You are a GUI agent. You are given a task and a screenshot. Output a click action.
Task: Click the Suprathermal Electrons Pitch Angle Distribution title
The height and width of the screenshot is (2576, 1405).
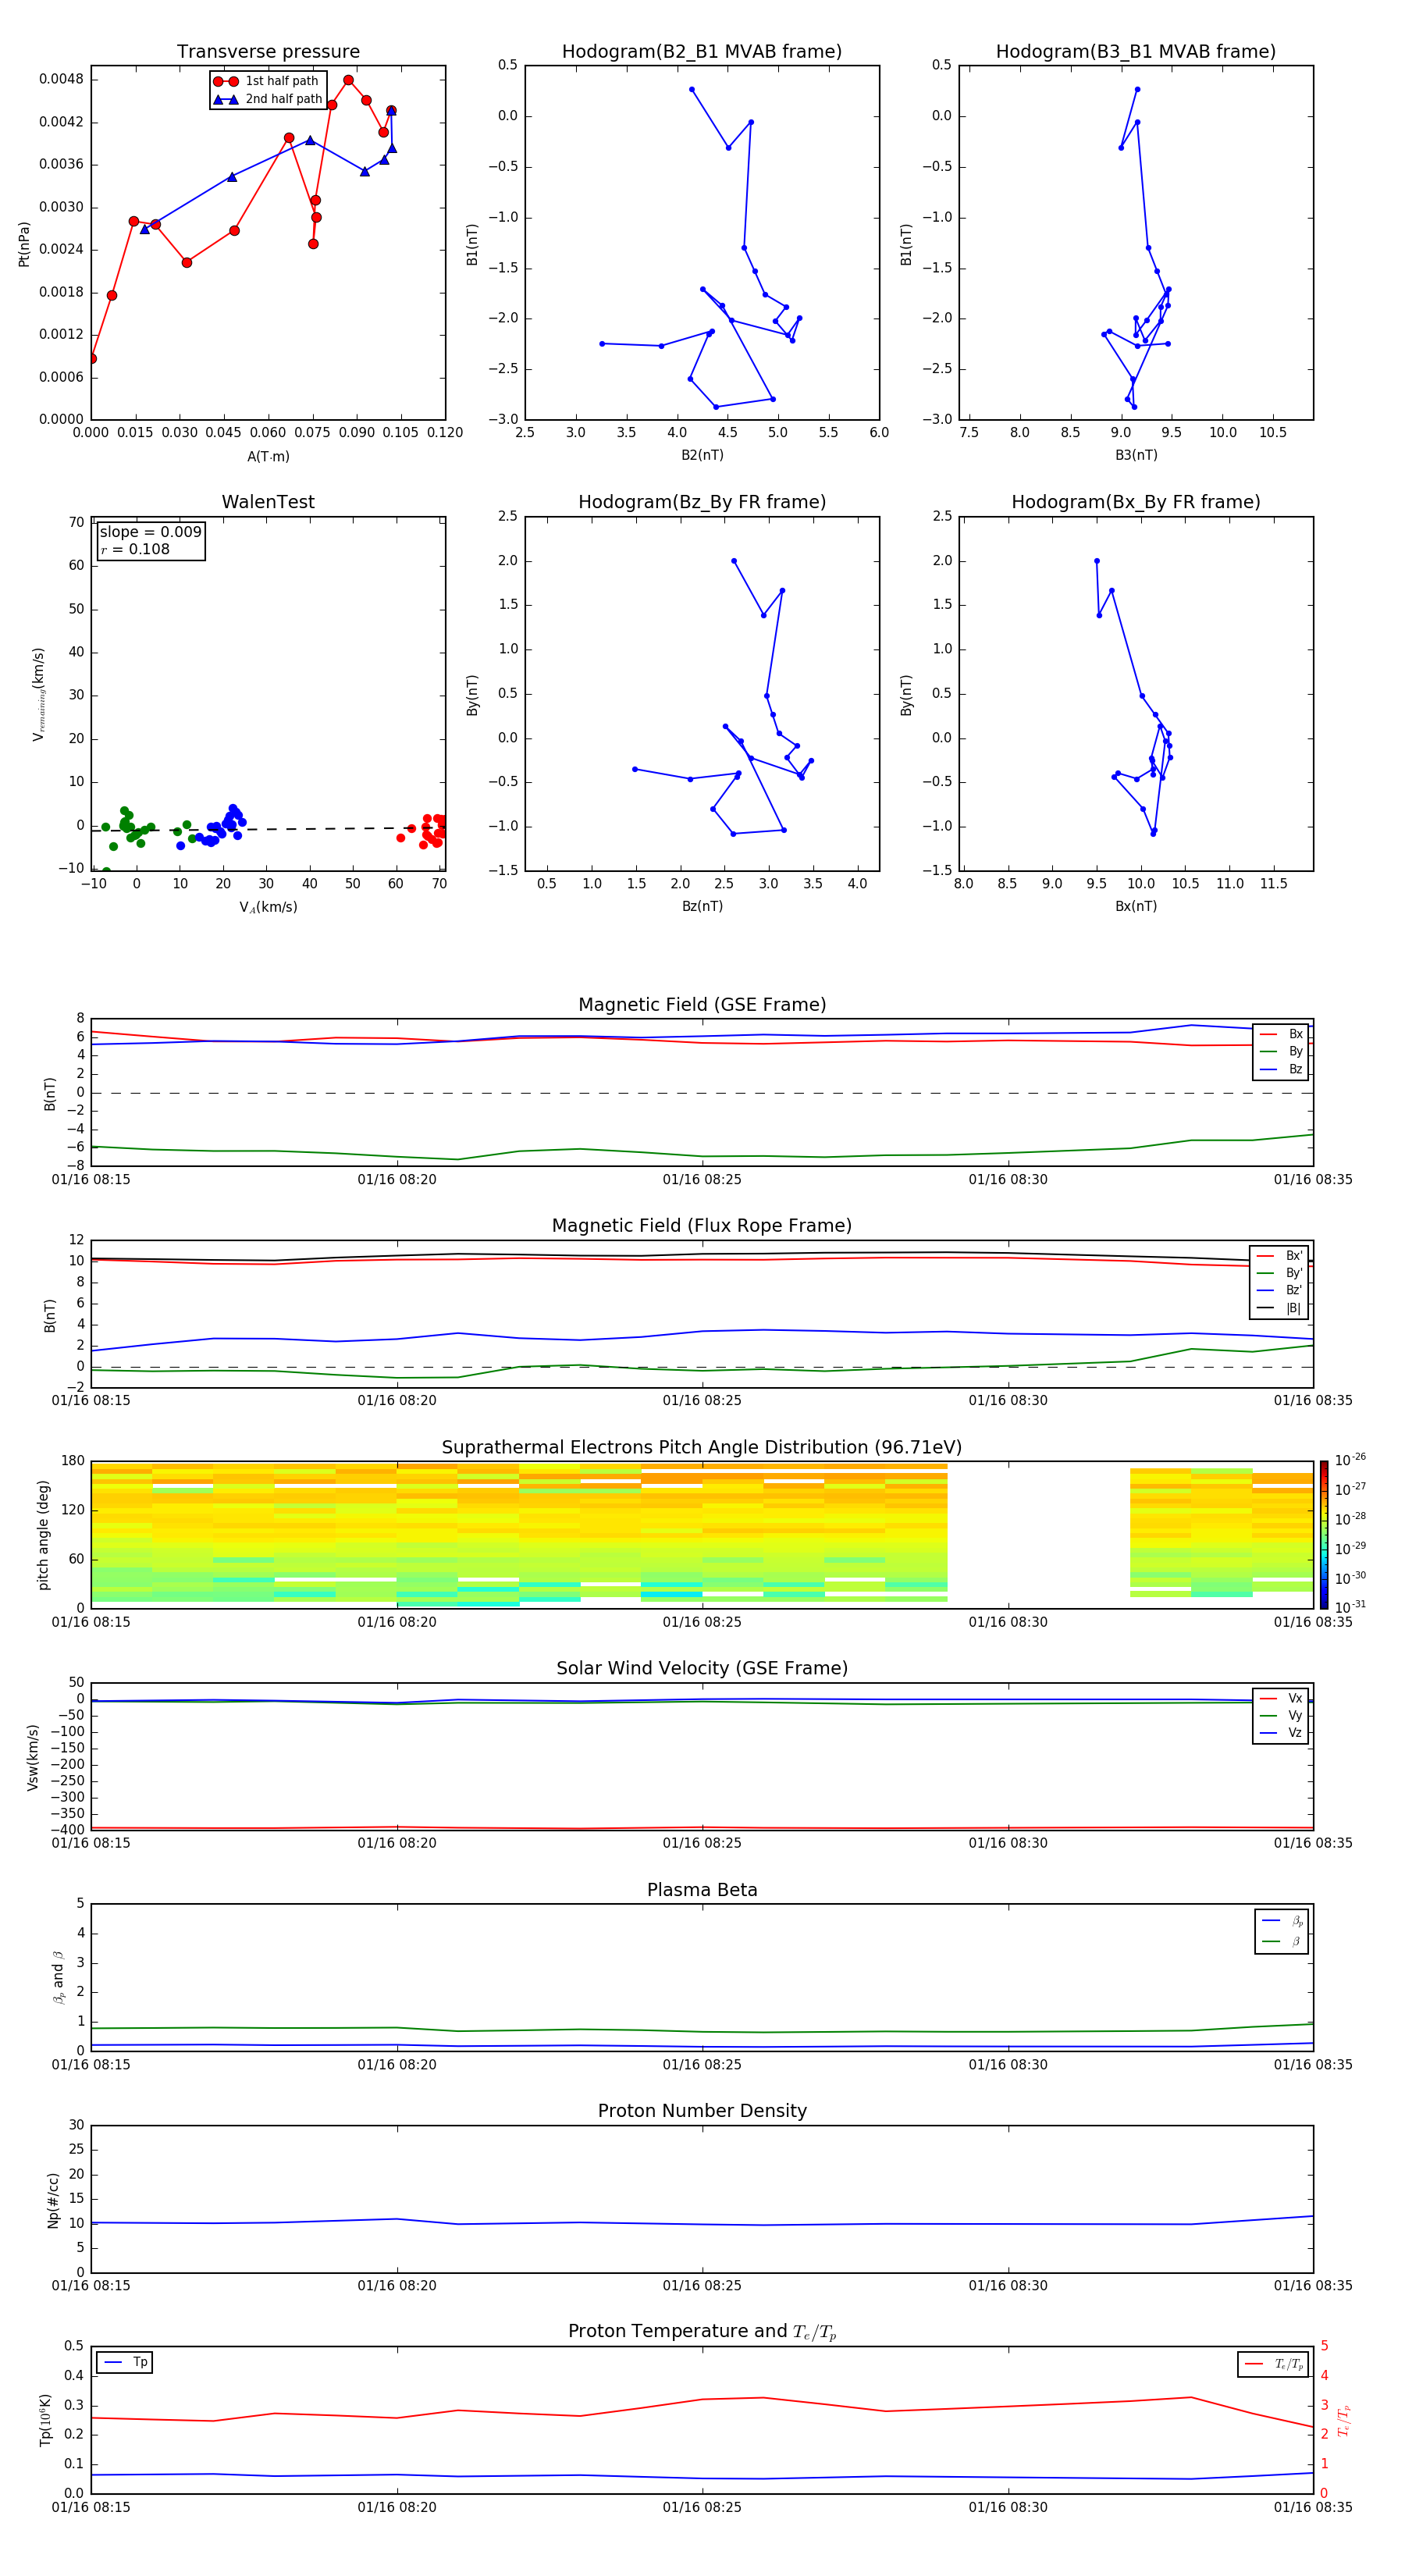[x=702, y=1448]
